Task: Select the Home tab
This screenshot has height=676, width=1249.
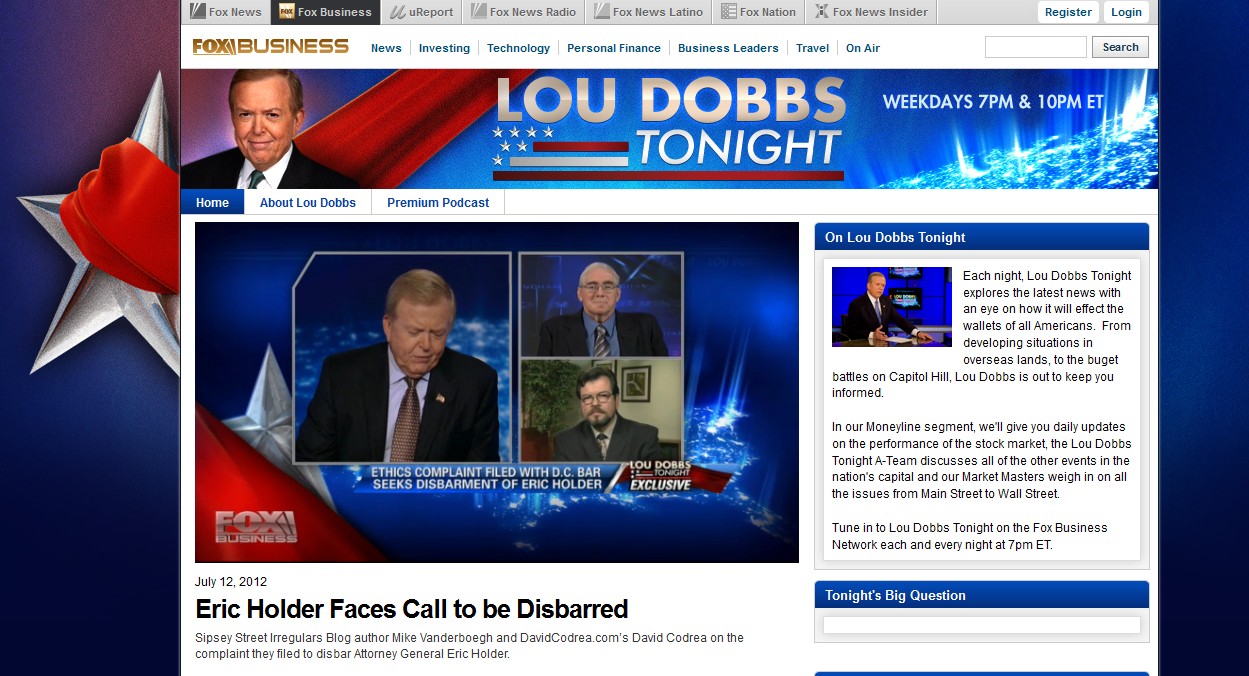Action: (212, 202)
